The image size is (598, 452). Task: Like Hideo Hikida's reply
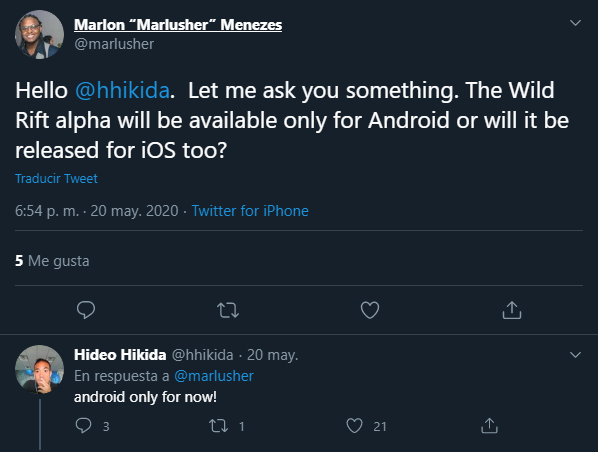(x=354, y=426)
